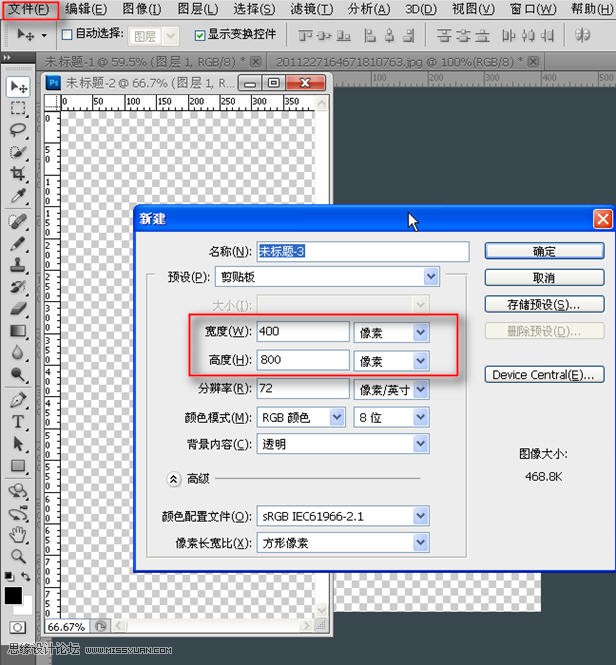Select the Eraser tool
This screenshot has height=665, width=616.
[18, 309]
